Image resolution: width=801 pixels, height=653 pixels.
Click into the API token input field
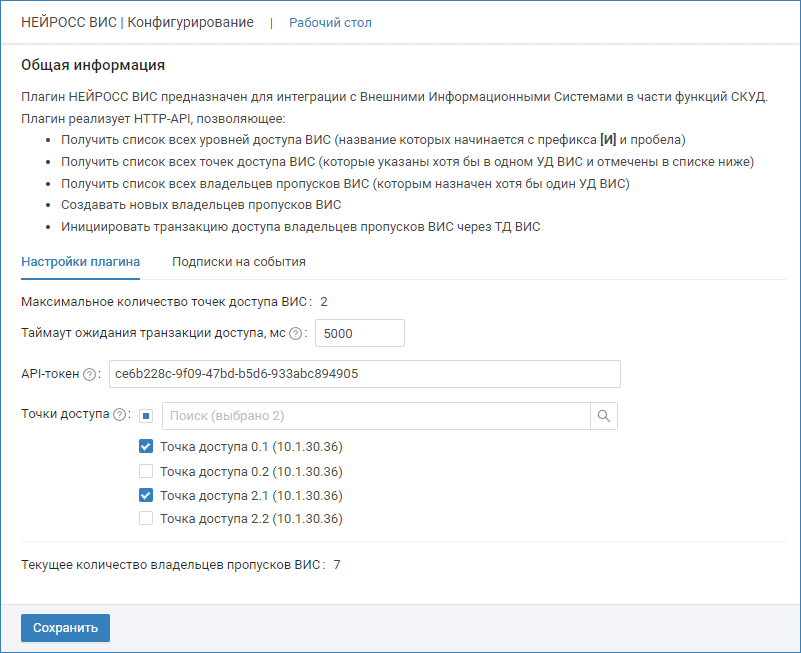364,374
